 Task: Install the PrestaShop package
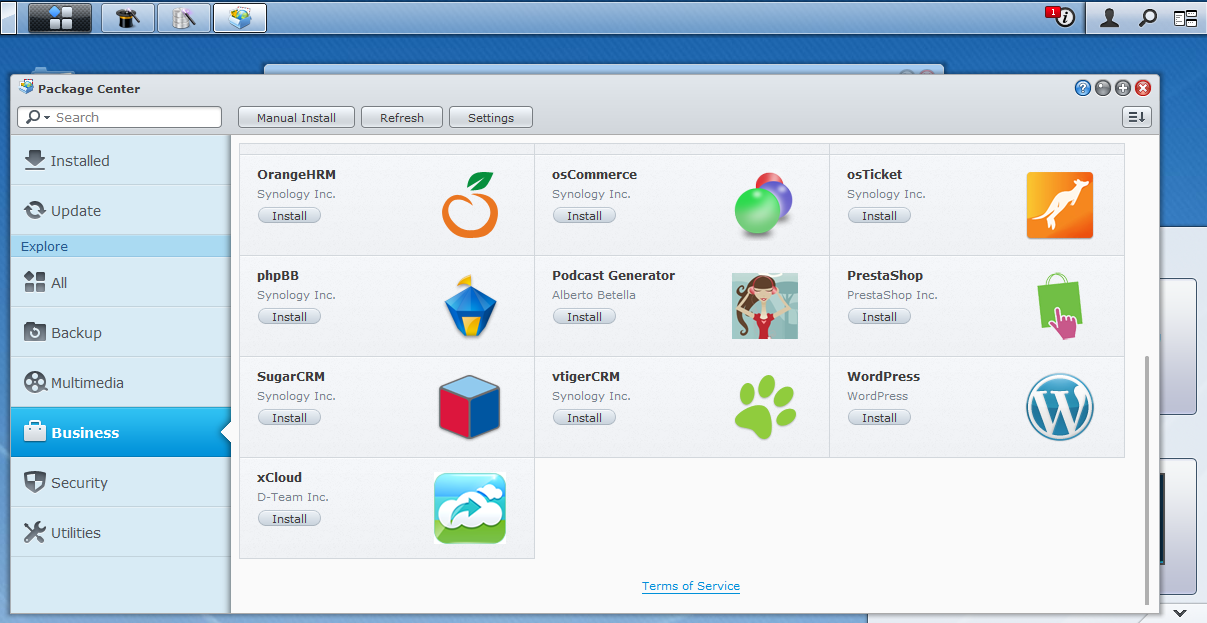coord(879,317)
